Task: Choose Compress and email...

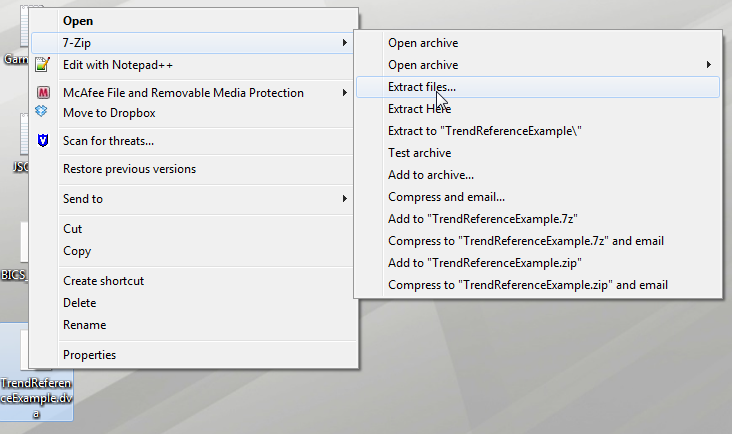Action: tap(446, 197)
